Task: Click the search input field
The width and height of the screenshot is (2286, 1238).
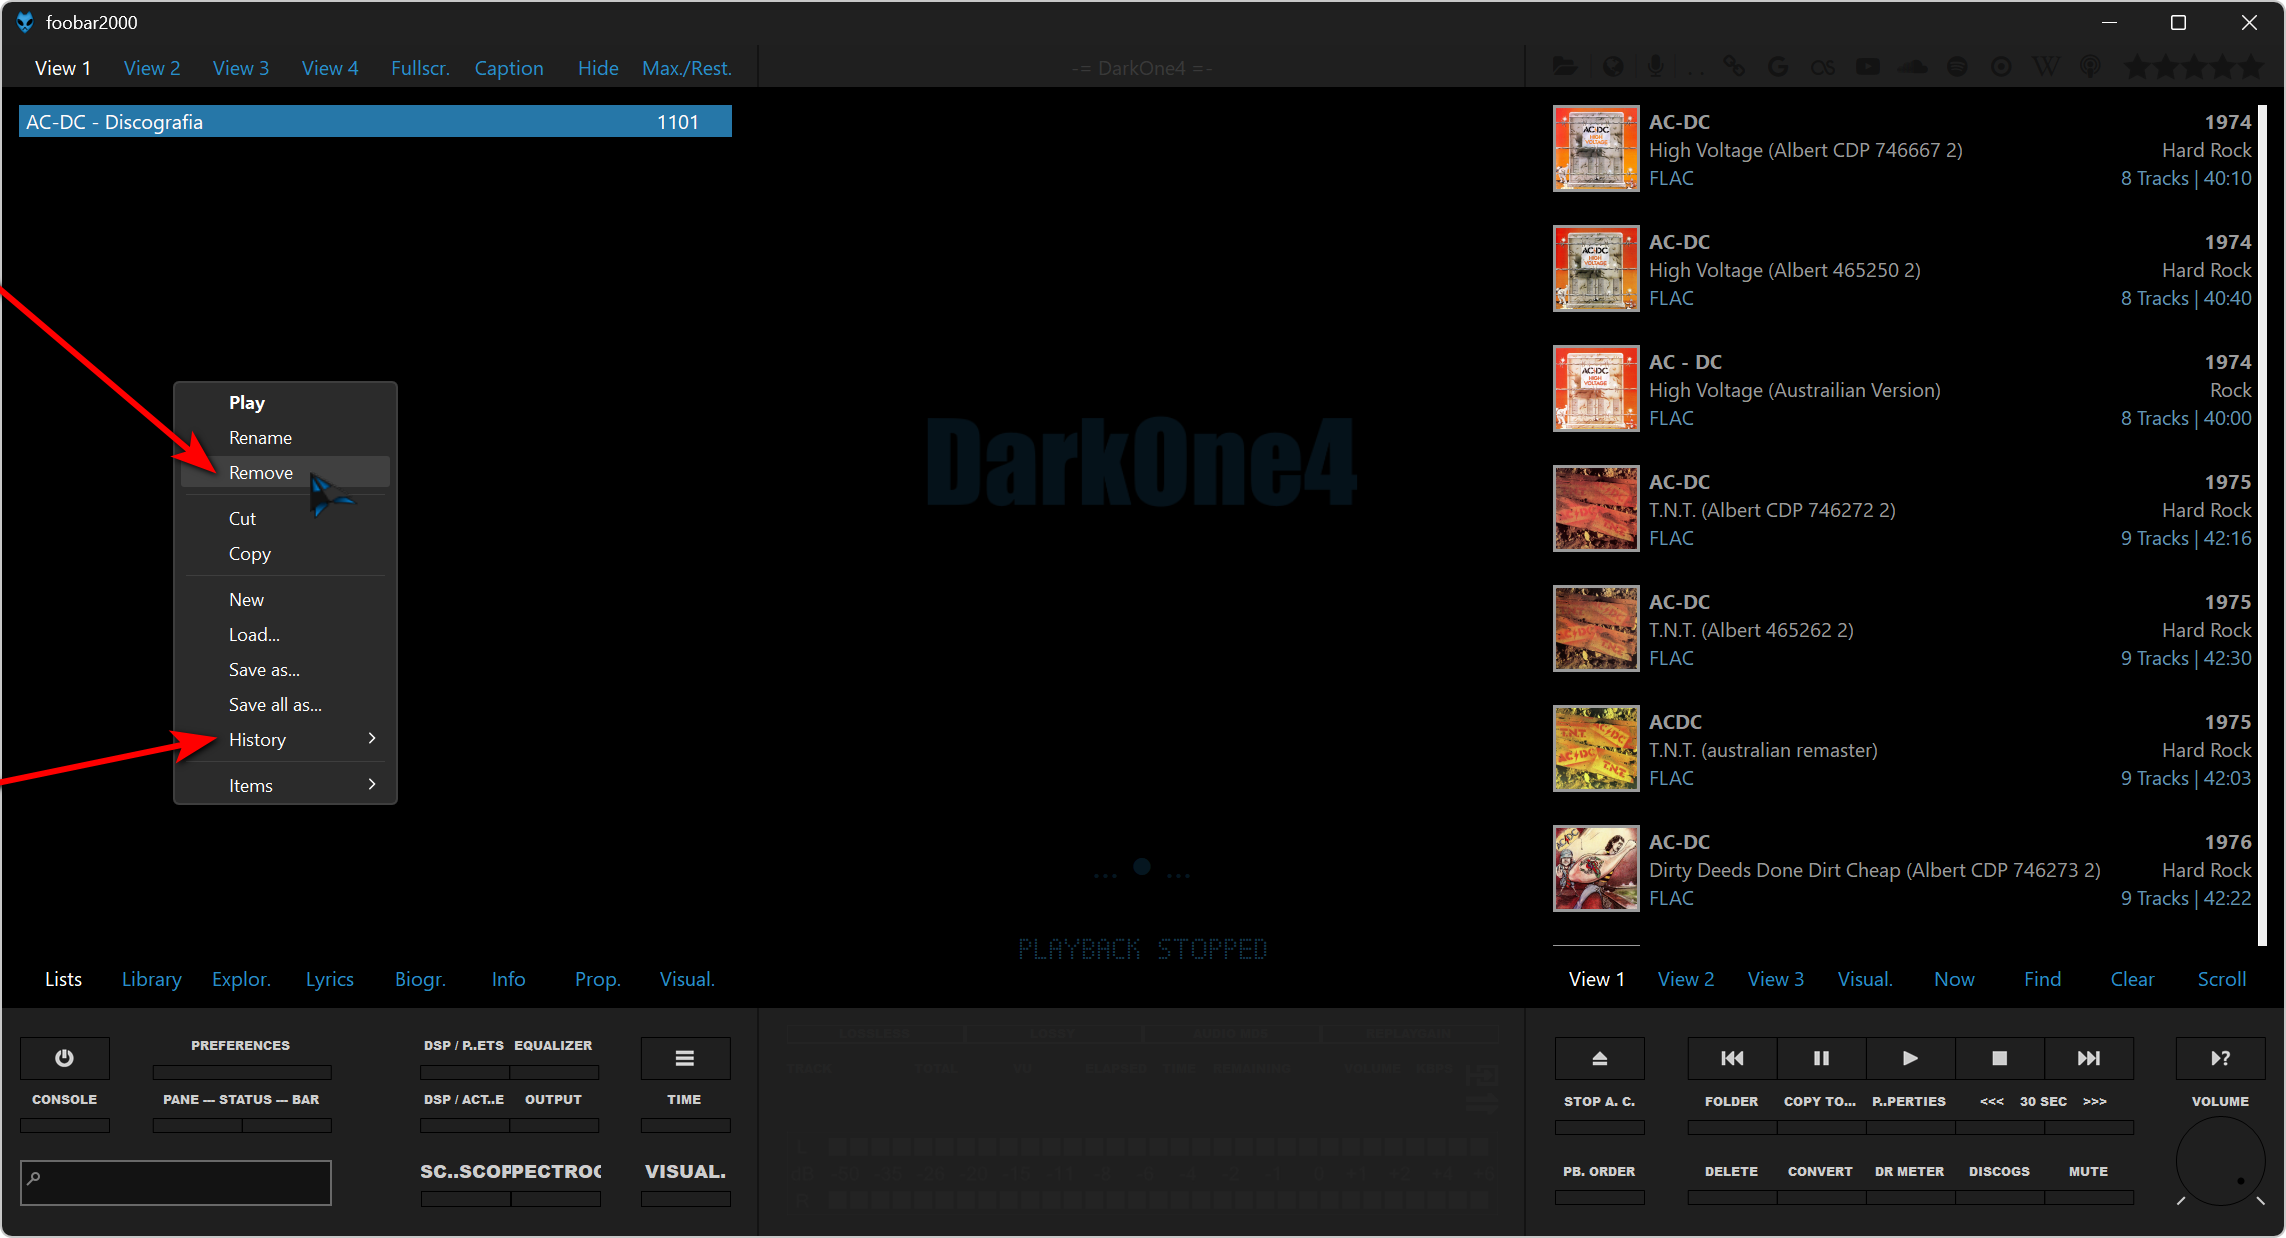Action: click(176, 1183)
